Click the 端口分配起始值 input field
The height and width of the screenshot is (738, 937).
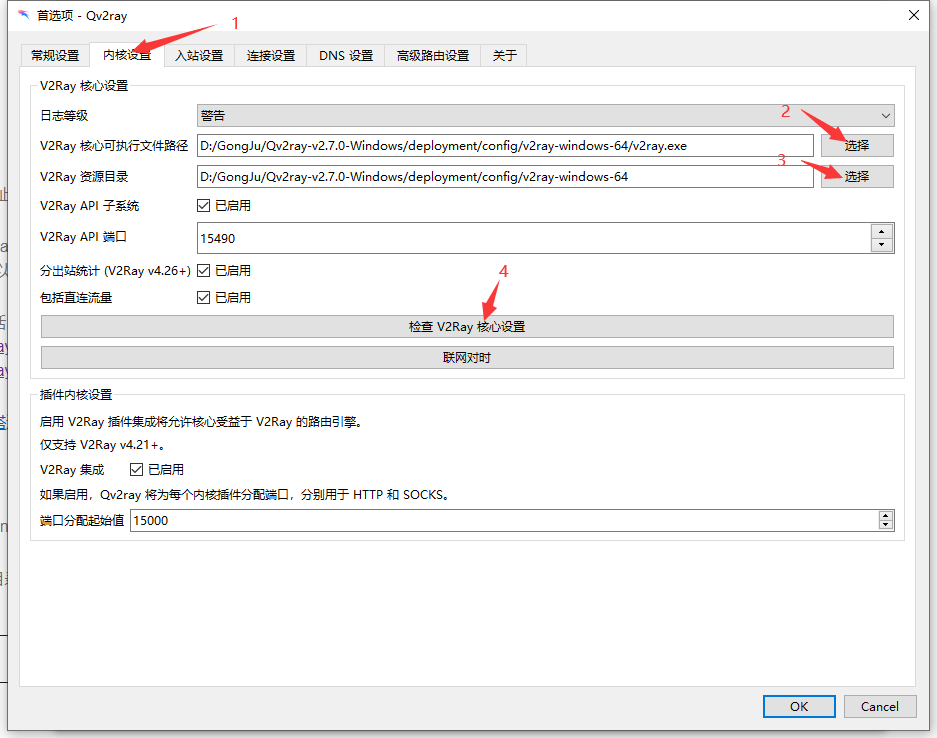pyautogui.click(x=504, y=520)
